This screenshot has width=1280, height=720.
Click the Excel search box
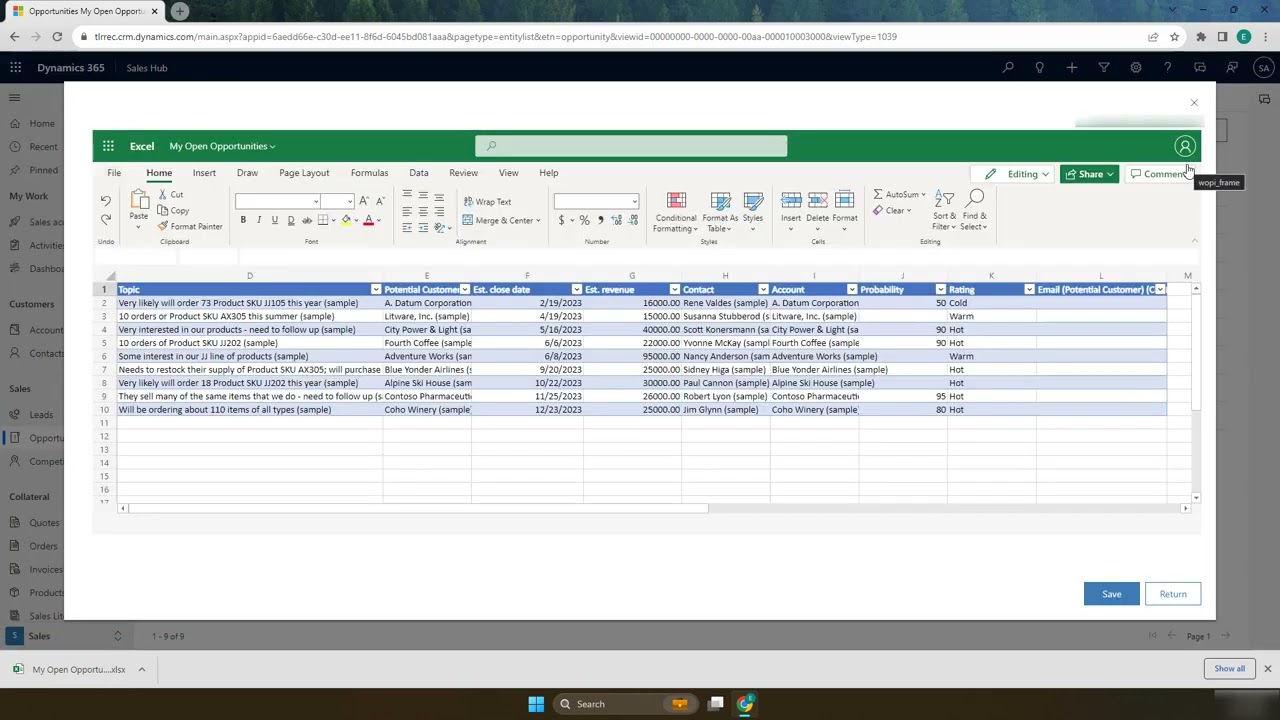click(631, 147)
